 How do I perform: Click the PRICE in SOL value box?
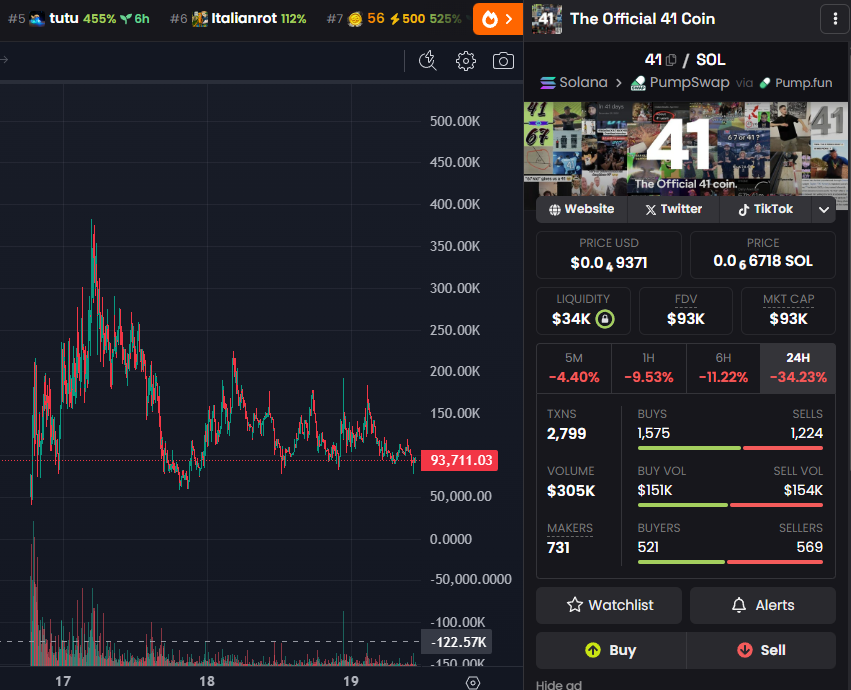point(763,255)
